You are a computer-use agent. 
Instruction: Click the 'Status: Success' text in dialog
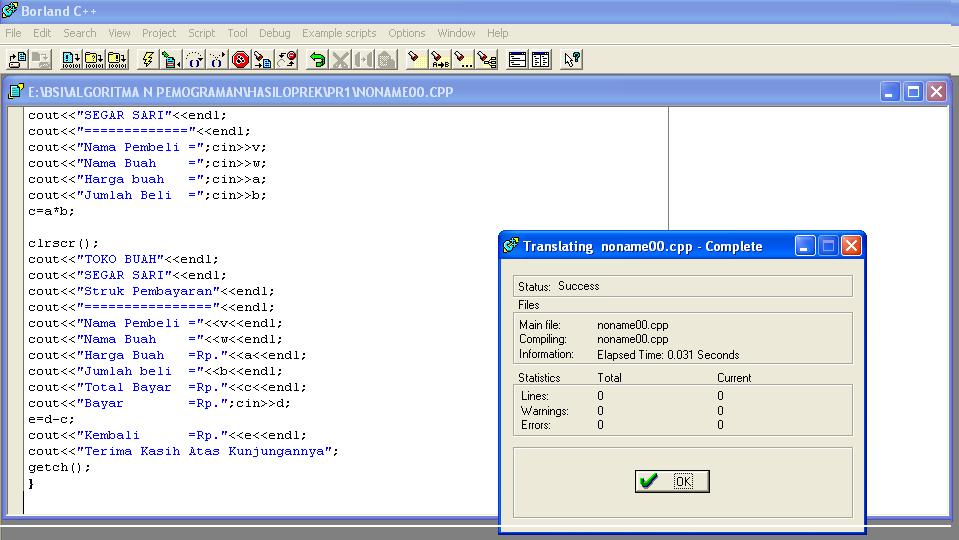558,286
